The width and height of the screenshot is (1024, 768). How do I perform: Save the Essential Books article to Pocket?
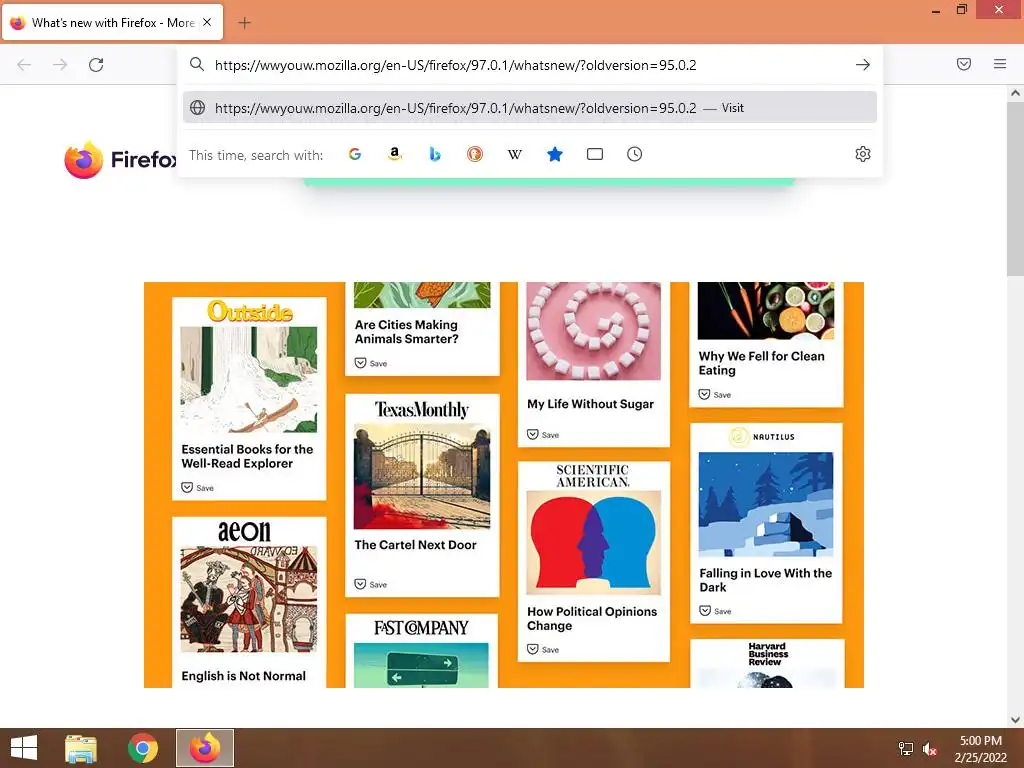point(197,488)
